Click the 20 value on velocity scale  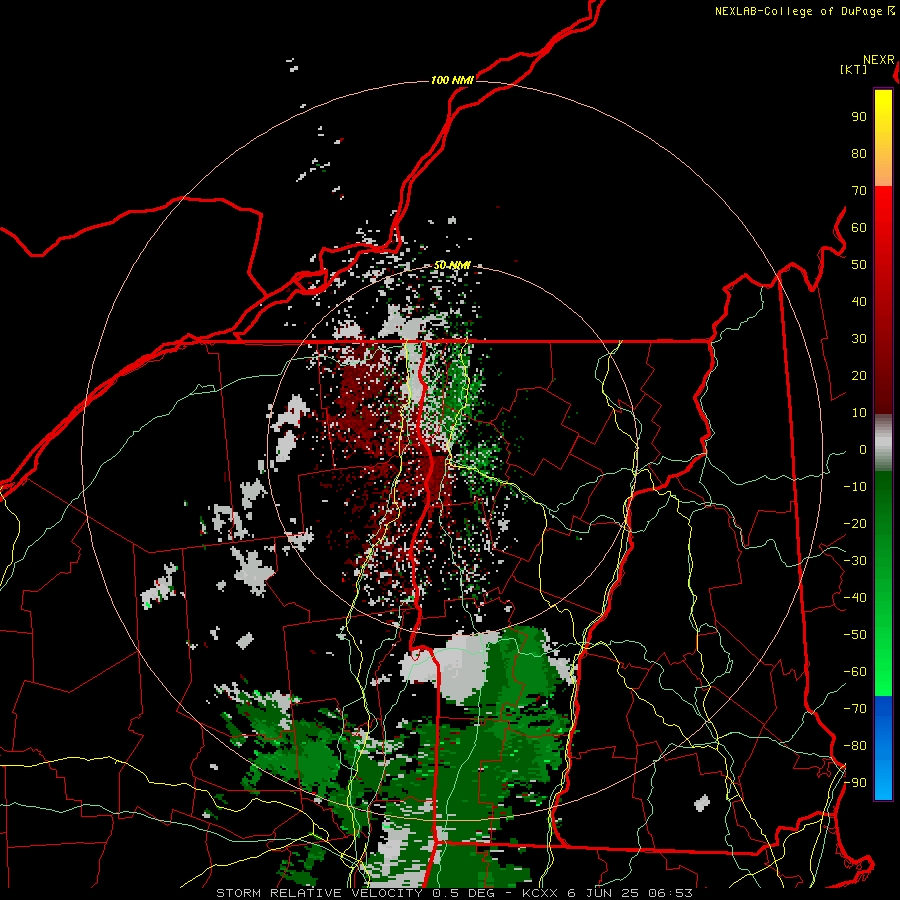[x=859, y=376]
